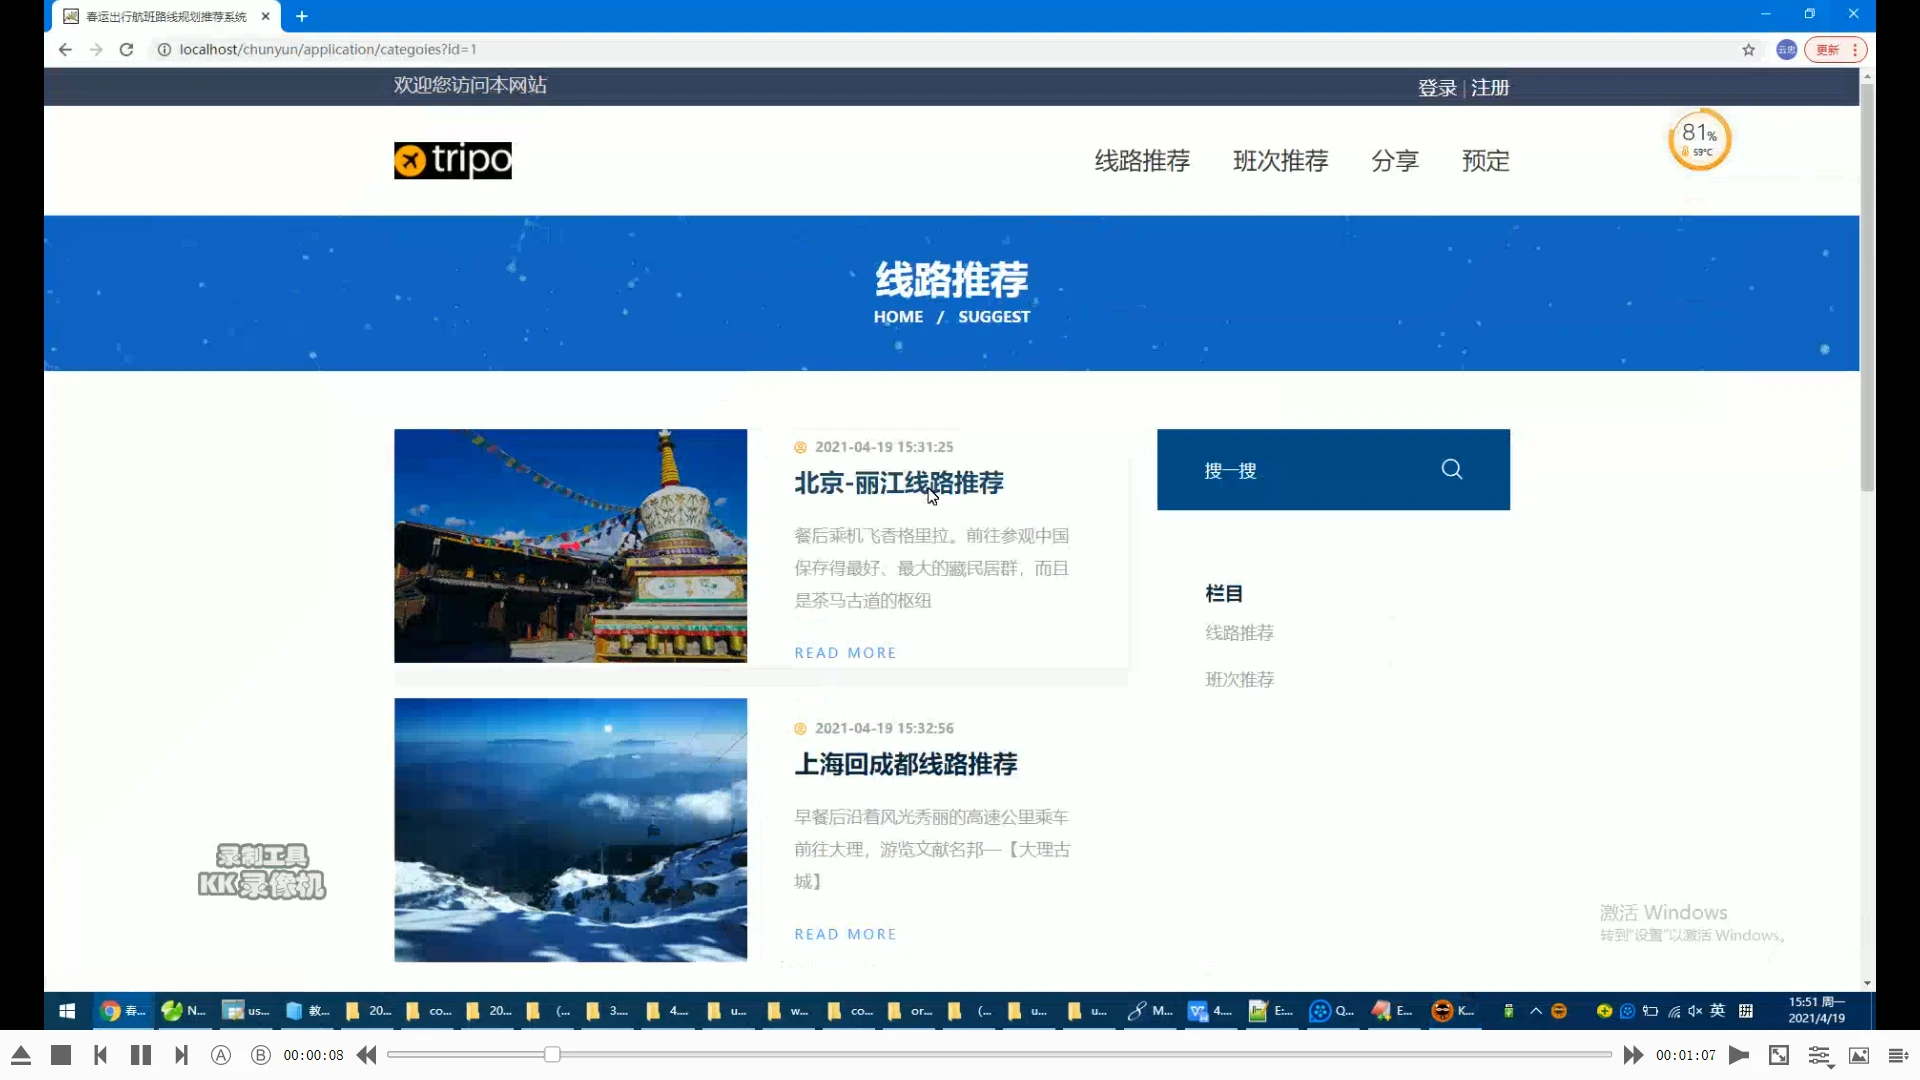Viewport: 1920px width, 1080px height.
Task: Skip to next track
Action: 181,1055
